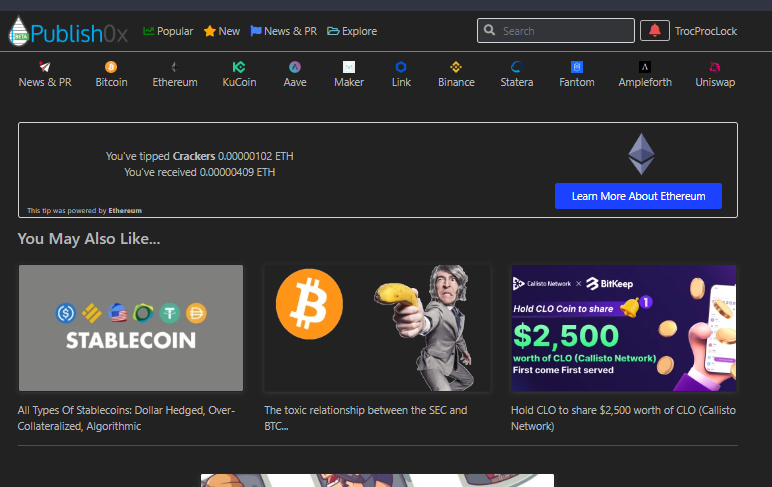Click the star icon beside New
772x487 pixels.
click(209, 31)
